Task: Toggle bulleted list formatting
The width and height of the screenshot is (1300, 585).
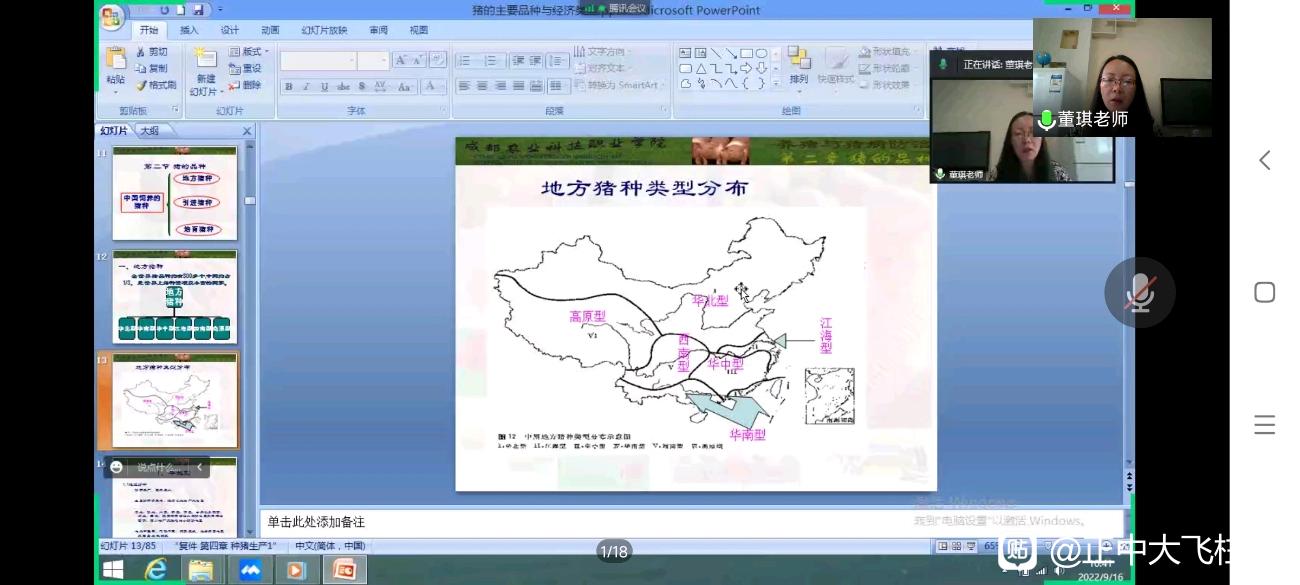Action: 467,60
